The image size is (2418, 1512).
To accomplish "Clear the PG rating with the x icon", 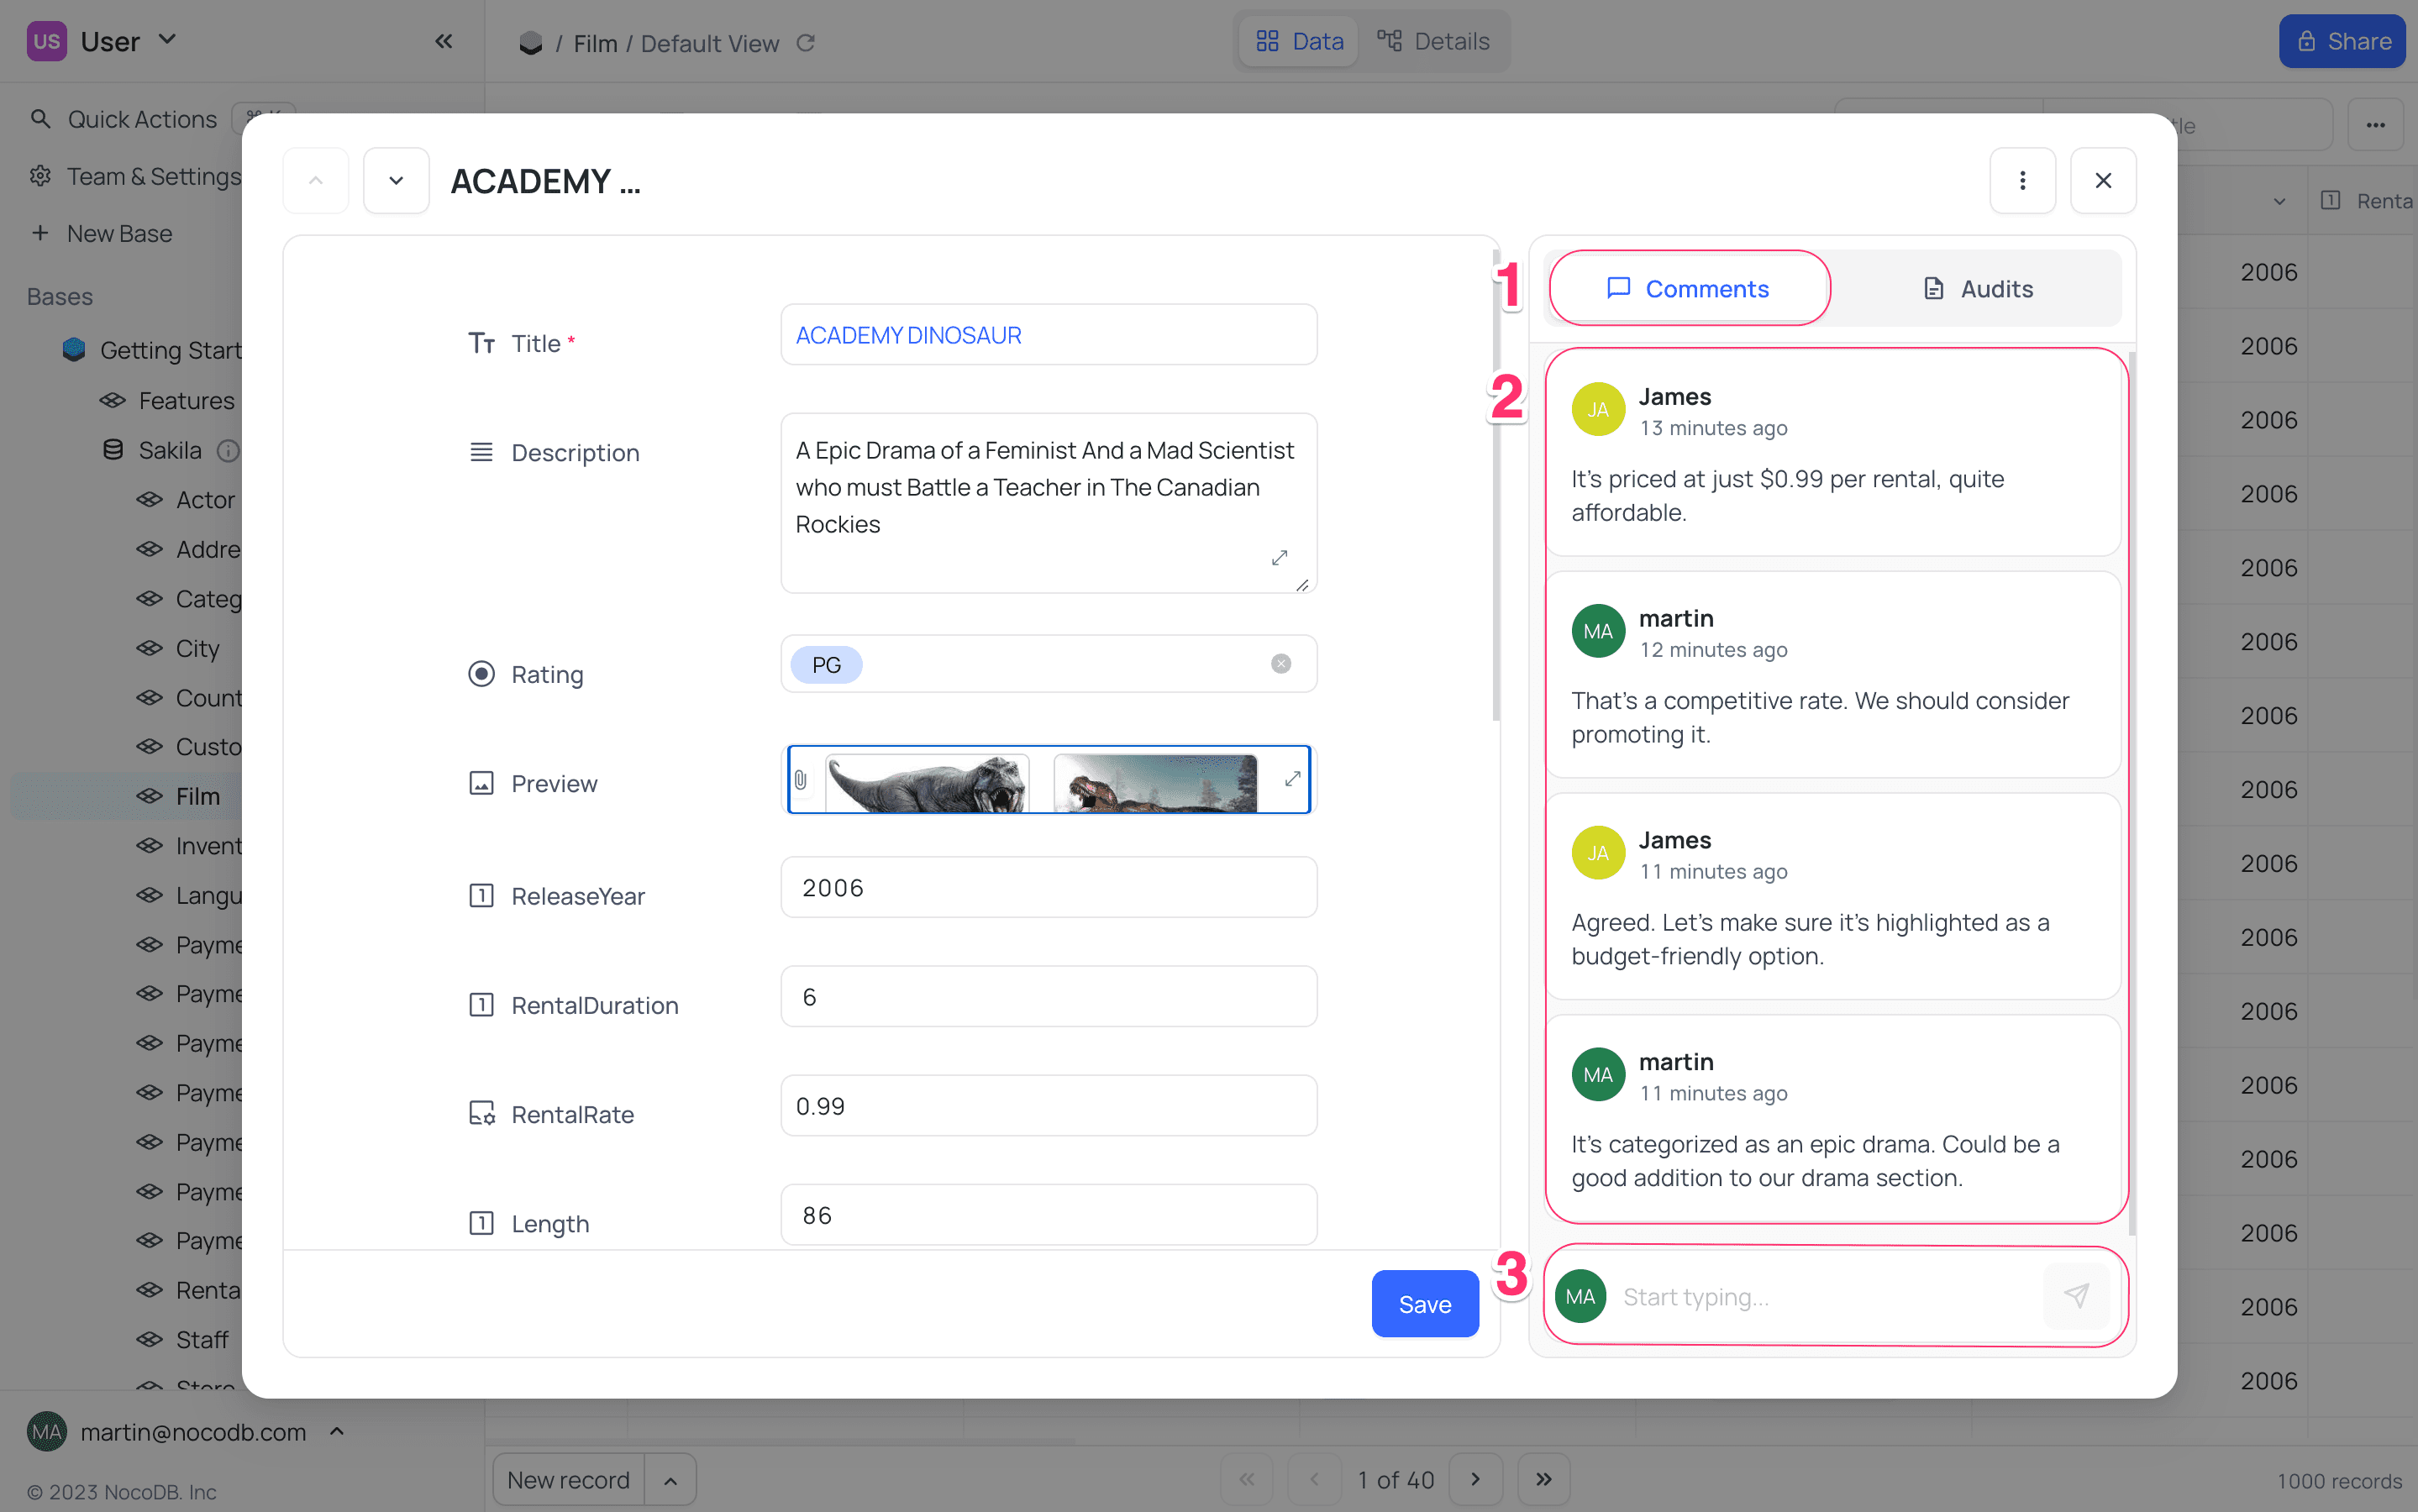I will click(x=1280, y=664).
